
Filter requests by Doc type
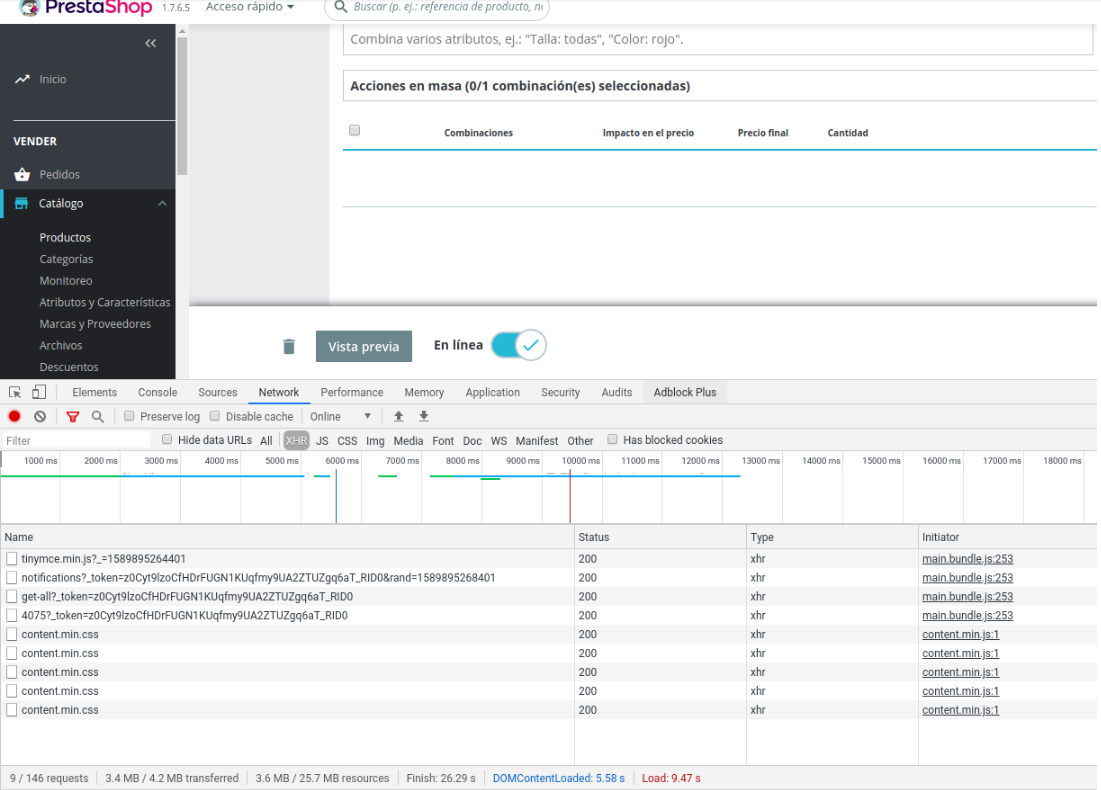[472, 440]
